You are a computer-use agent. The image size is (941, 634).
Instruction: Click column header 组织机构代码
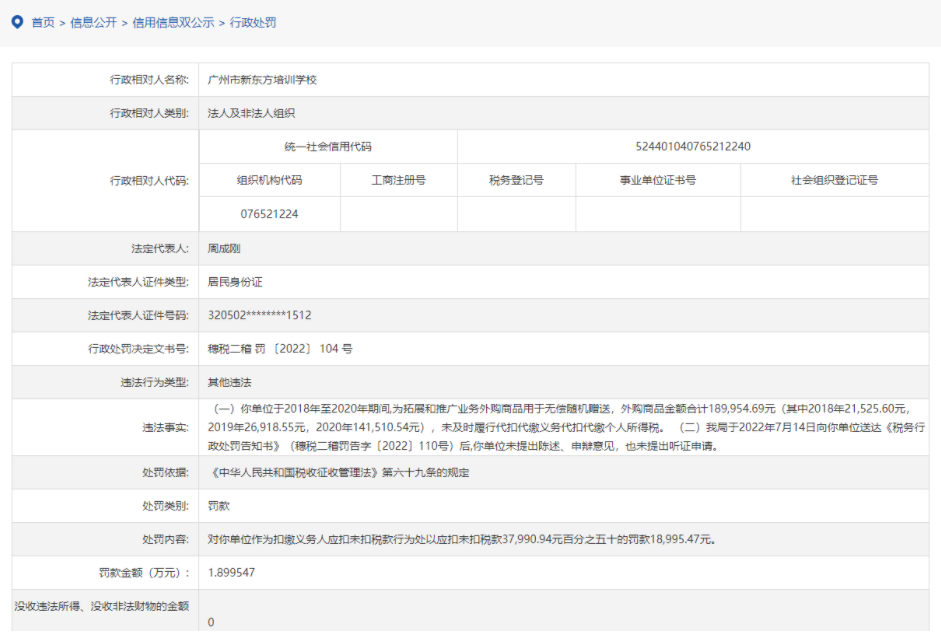[x=269, y=180]
